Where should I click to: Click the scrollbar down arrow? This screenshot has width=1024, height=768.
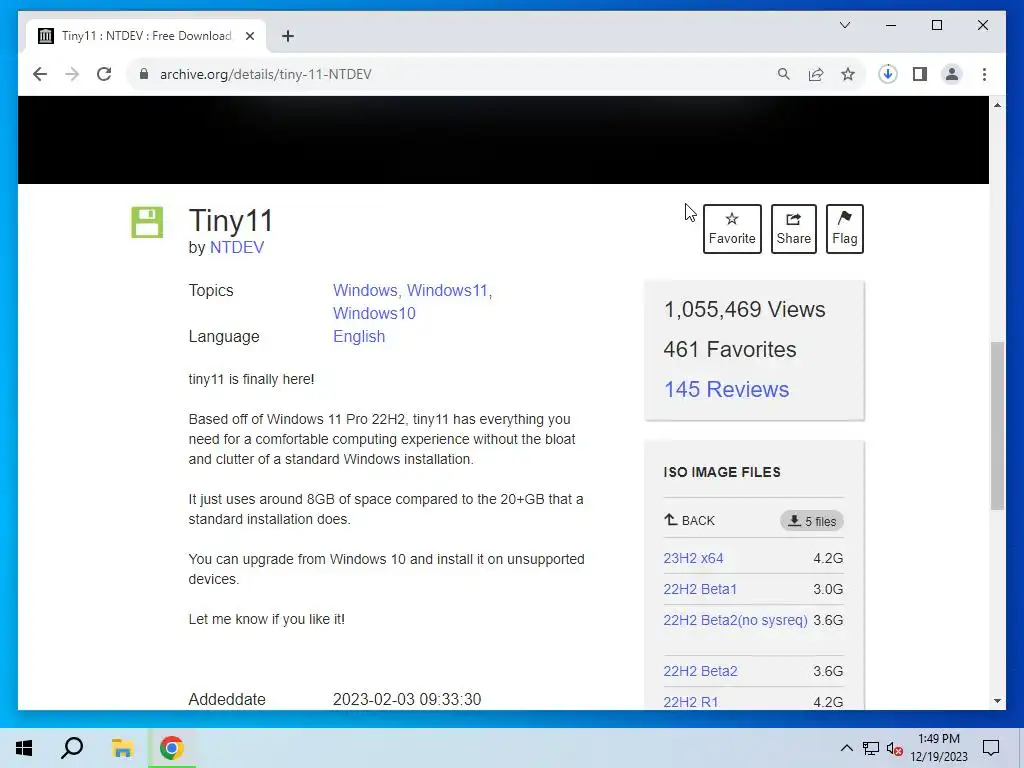click(x=997, y=701)
